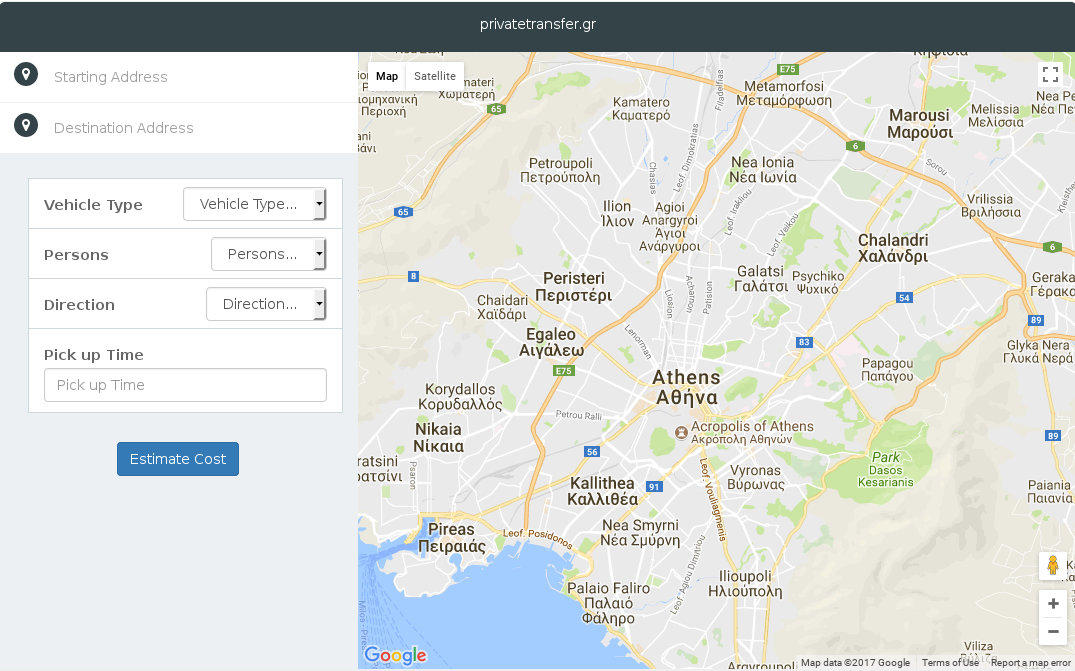The height and width of the screenshot is (671, 1075).
Task: Click the Vyronas label on the map
Action: tap(756, 477)
